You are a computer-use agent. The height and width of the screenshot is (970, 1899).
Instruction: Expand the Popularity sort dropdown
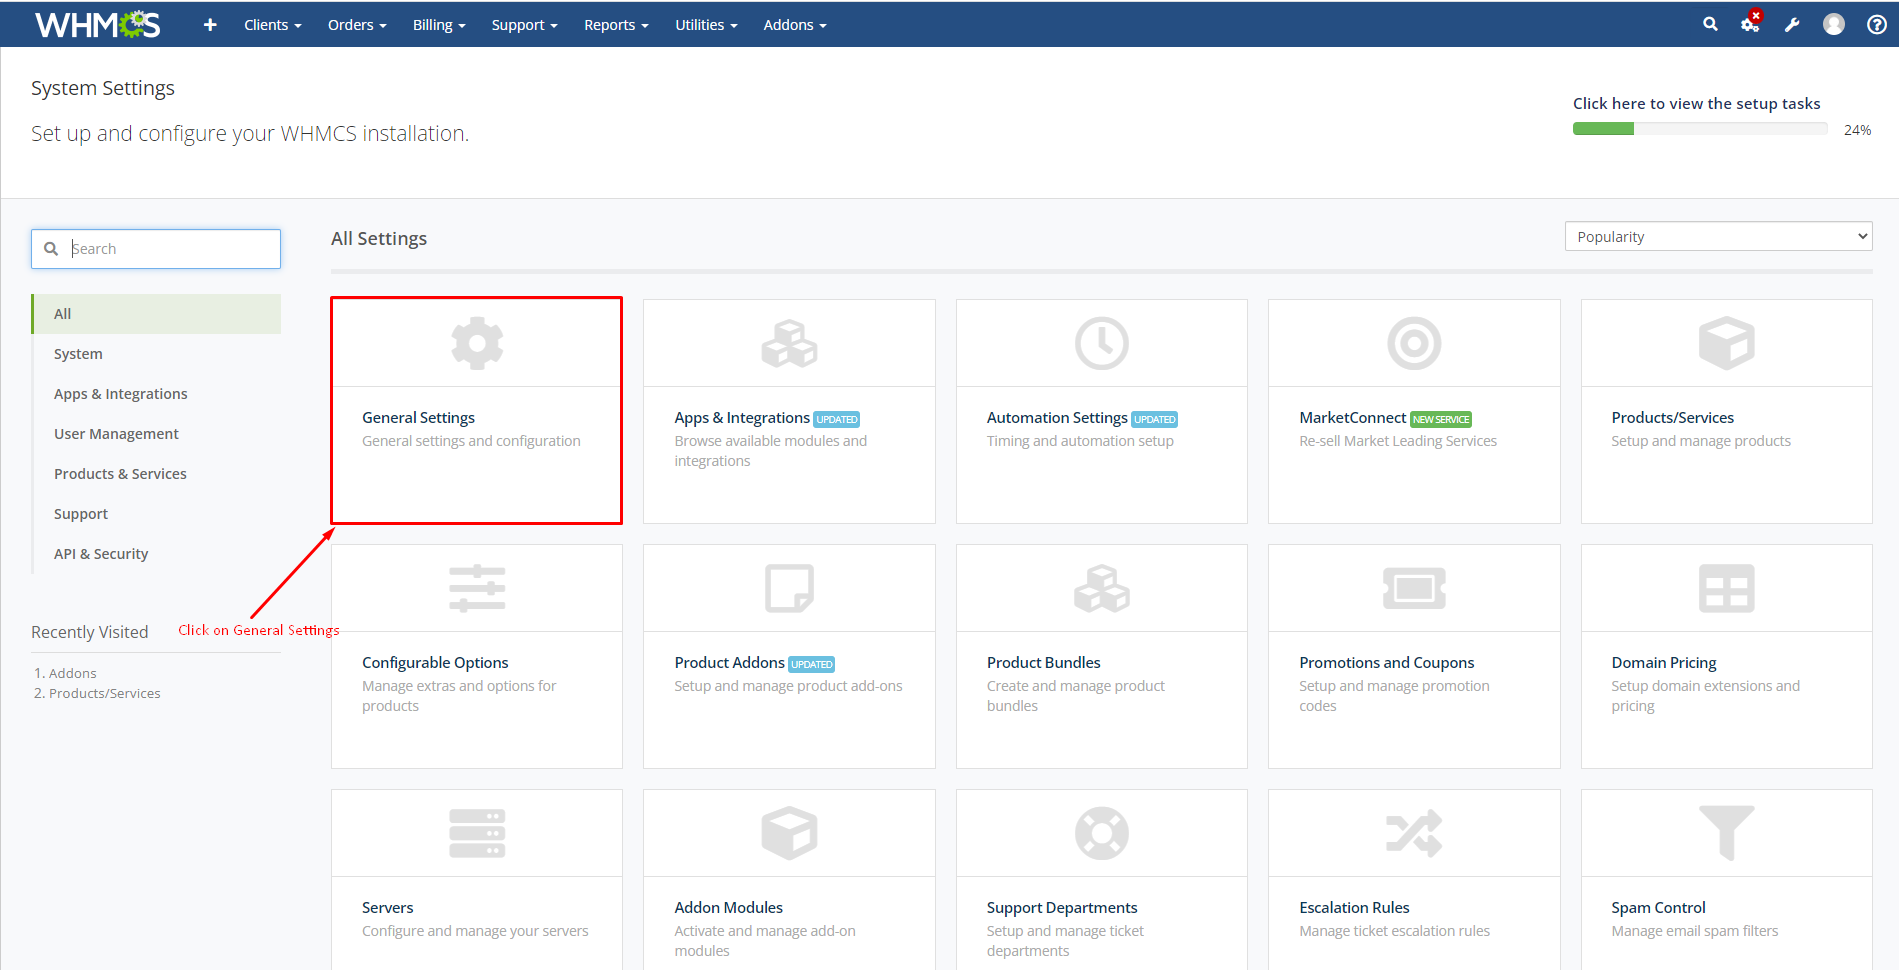coord(1718,237)
